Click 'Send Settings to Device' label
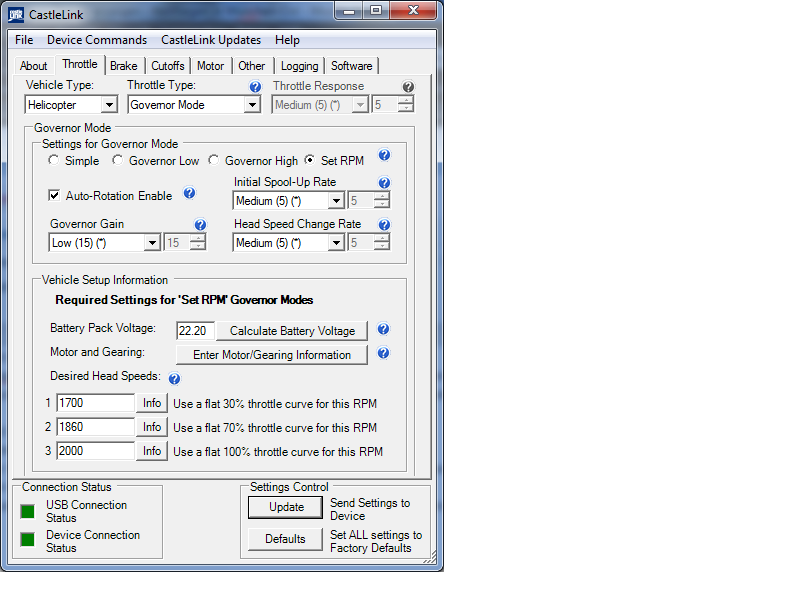 370,509
